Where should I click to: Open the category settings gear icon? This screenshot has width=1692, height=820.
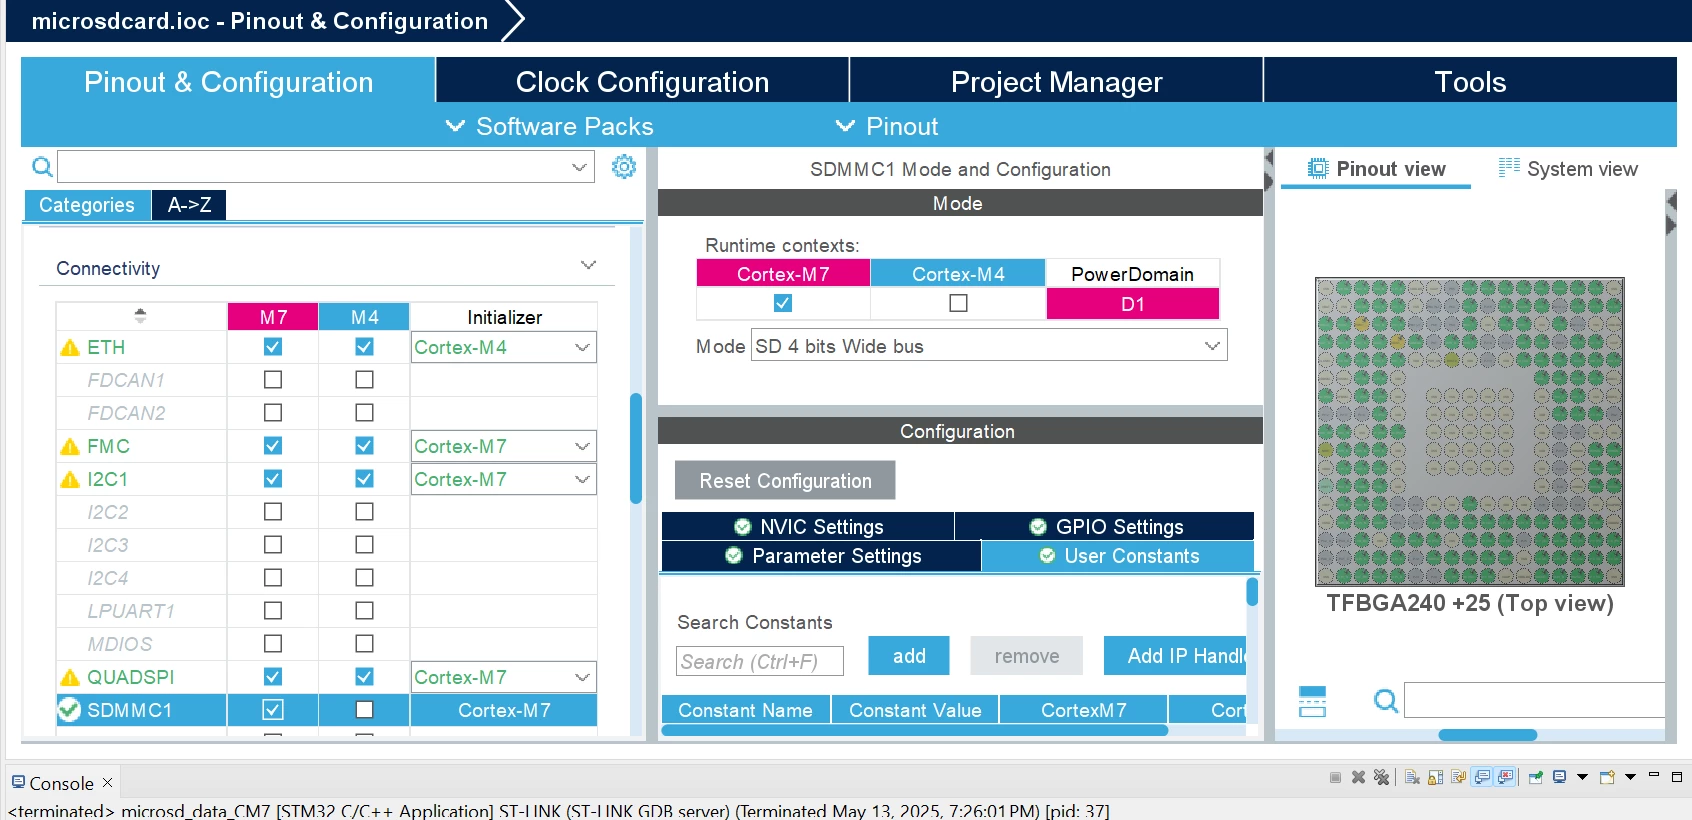pyautogui.click(x=624, y=166)
